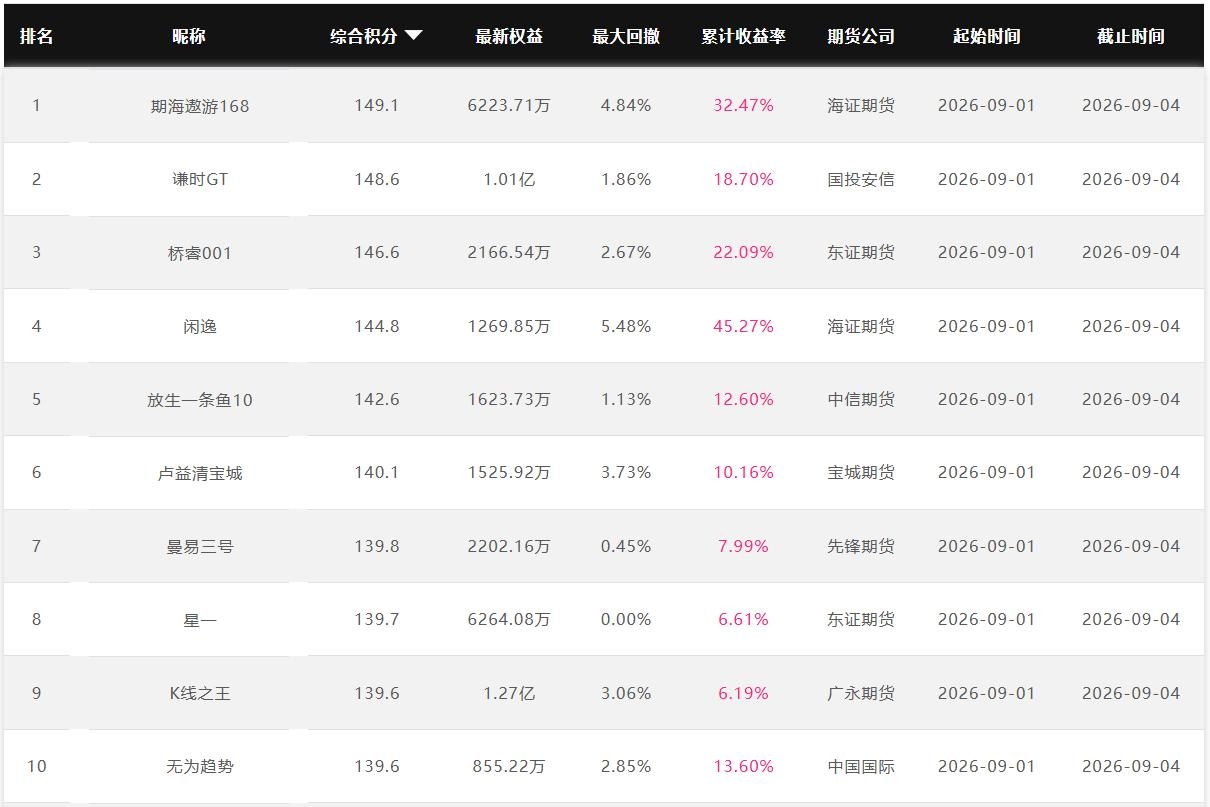Image resolution: width=1210 pixels, height=807 pixels.
Task: Open K线之王 trader entry
Action: (199, 693)
